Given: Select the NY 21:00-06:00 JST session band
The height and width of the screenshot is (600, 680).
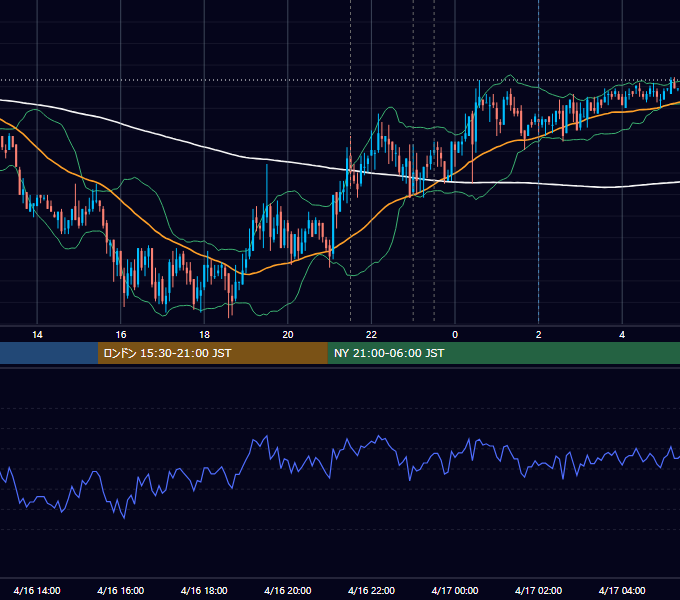Looking at the screenshot, I should click(x=503, y=353).
